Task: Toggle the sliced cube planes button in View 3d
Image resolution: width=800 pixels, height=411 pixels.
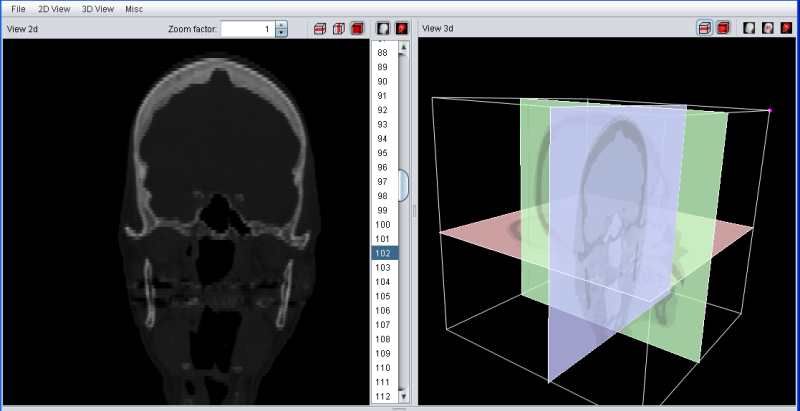Action: point(704,28)
